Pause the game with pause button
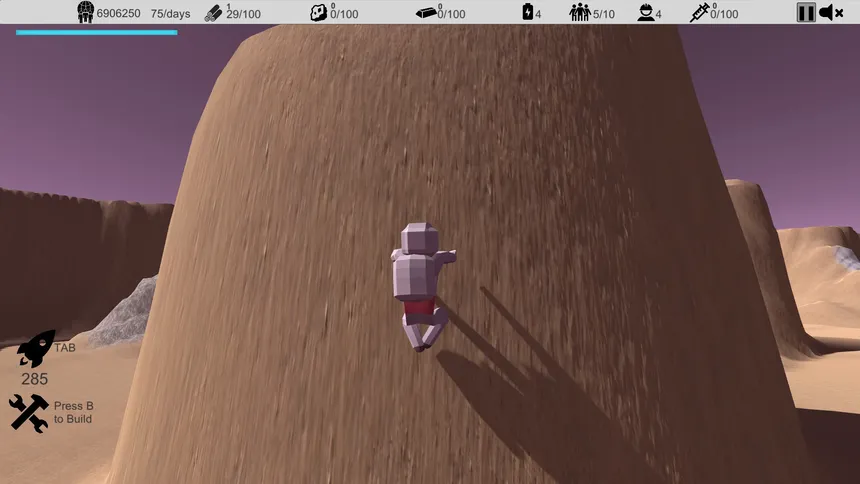Viewport: 860px width, 484px height. pyautogui.click(x=806, y=13)
